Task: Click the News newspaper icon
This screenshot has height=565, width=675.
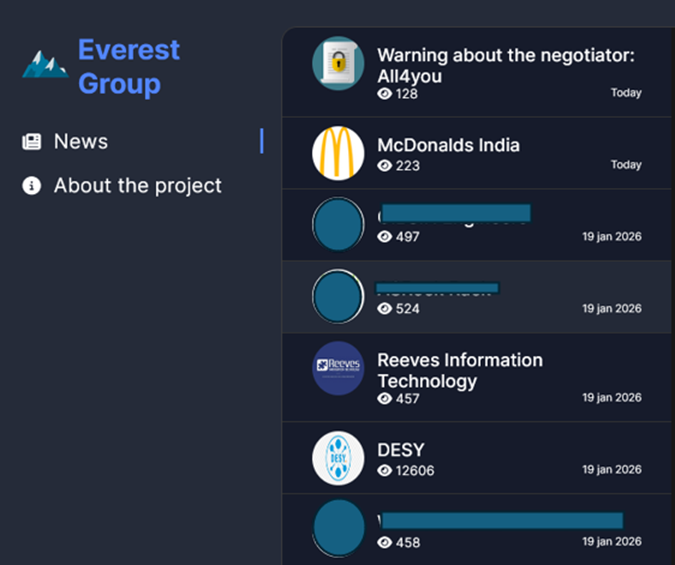Action: coord(32,142)
